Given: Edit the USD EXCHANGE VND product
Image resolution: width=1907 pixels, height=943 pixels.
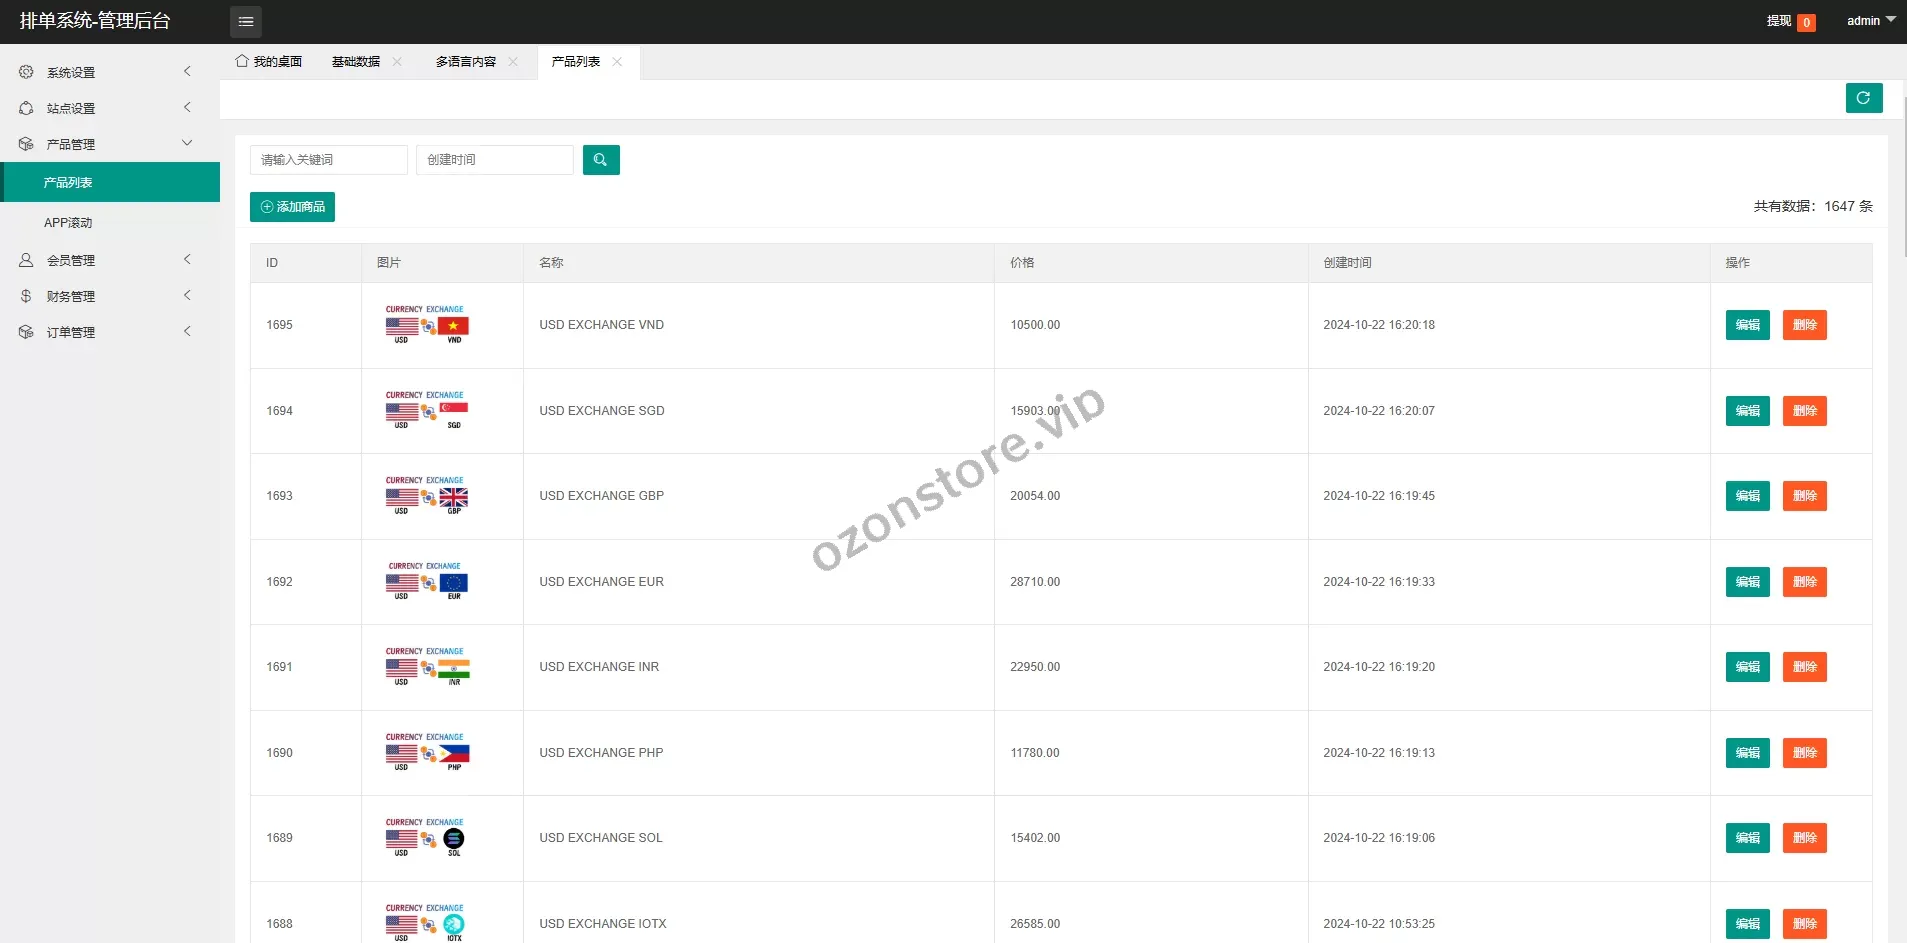Looking at the screenshot, I should click(1747, 325).
